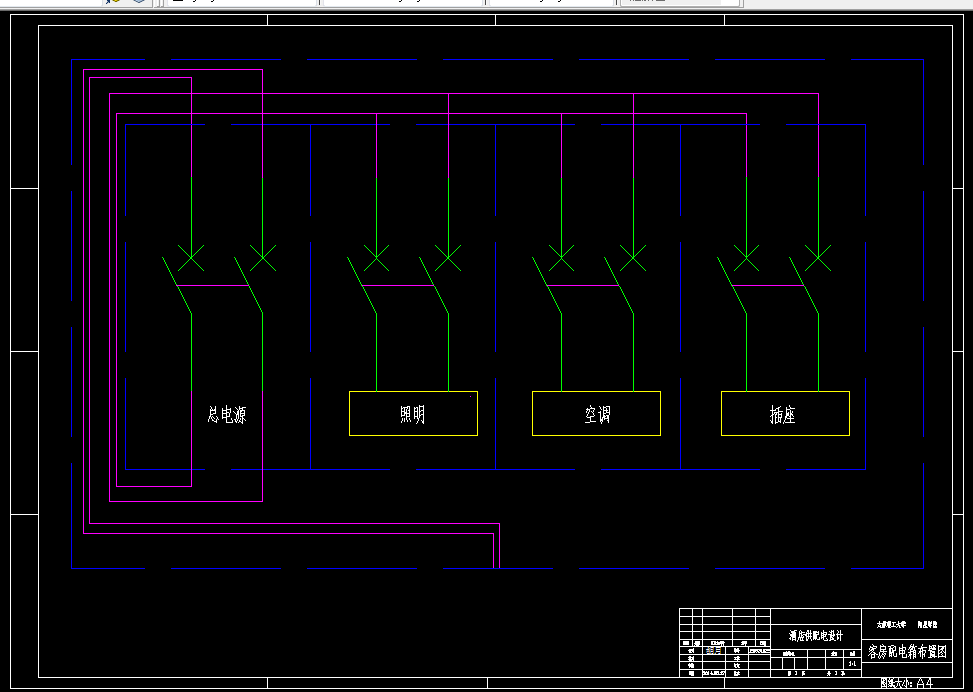The image size is (973, 692).
Task: Select the 照明 load box label
Action: [413, 415]
